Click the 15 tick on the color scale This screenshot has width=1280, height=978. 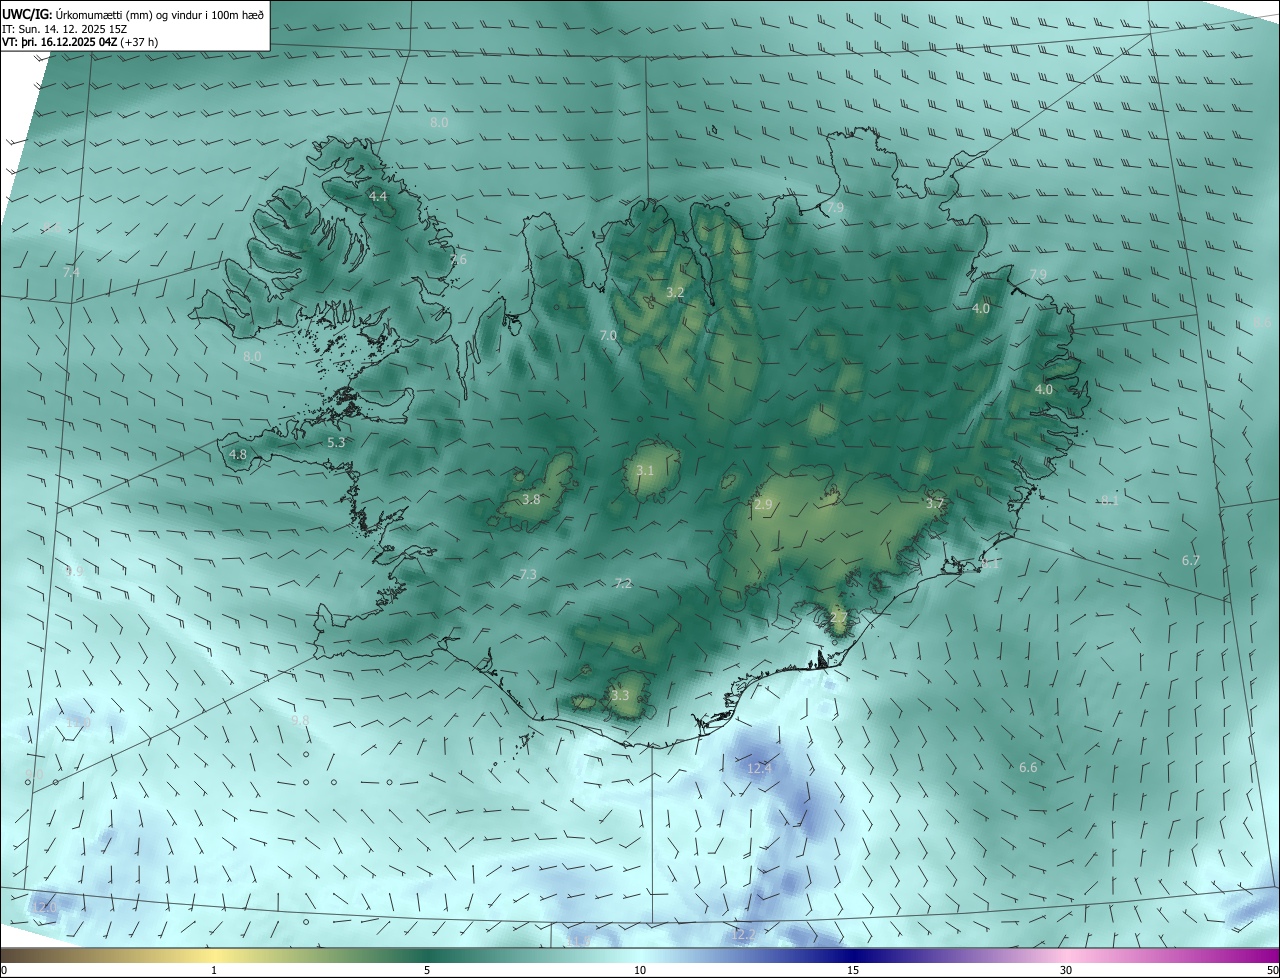pos(853,970)
